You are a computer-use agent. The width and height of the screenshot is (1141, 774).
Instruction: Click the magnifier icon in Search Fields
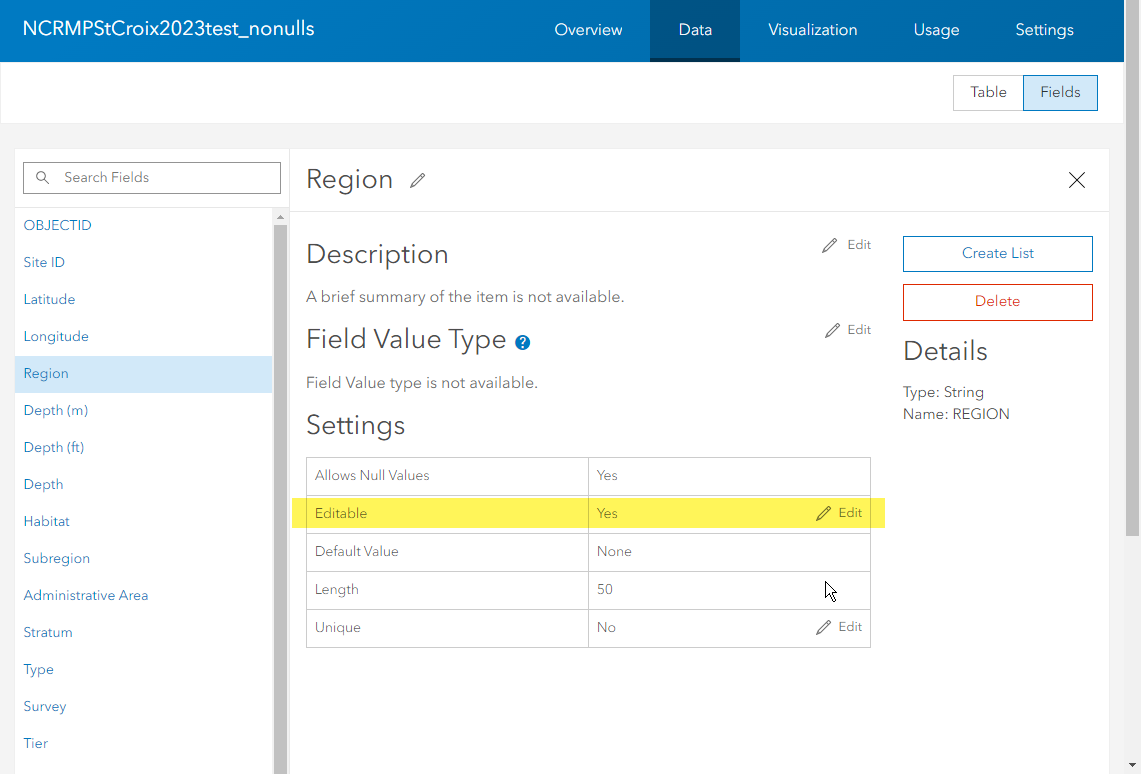point(41,177)
